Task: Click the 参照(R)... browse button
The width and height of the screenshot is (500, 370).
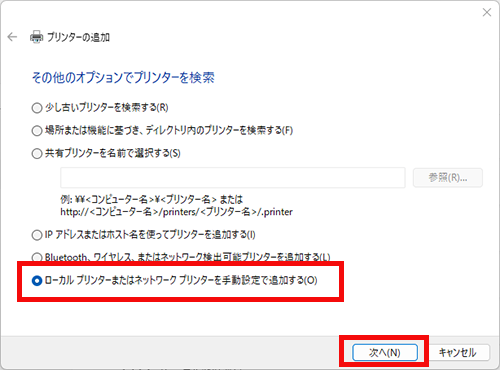Action: click(448, 178)
